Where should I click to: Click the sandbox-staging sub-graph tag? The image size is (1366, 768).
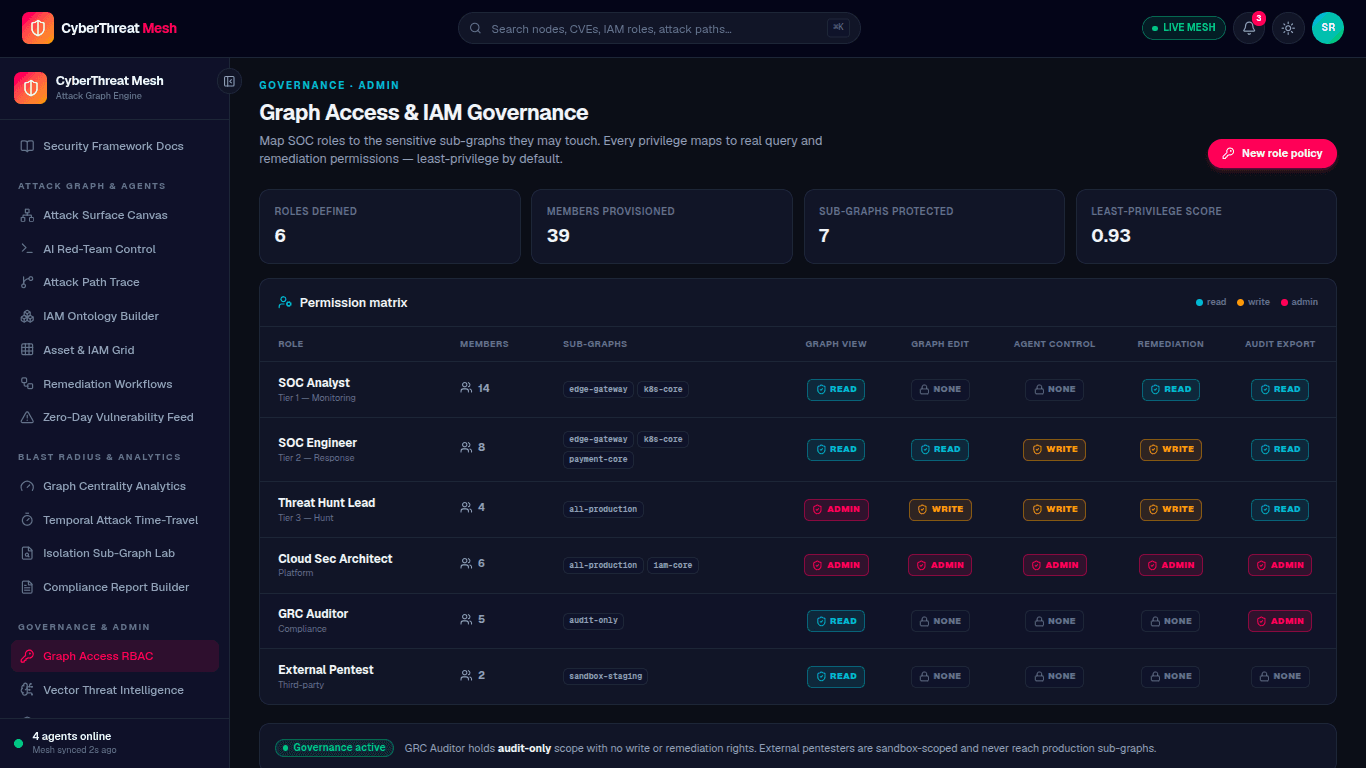tap(605, 676)
